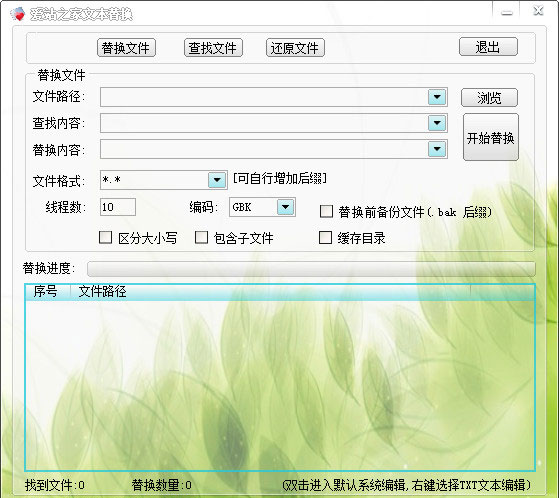This screenshot has width=559, height=498.
Task: Click the 开始替换 button
Action: pyautogui.click(x=491, y=137)
